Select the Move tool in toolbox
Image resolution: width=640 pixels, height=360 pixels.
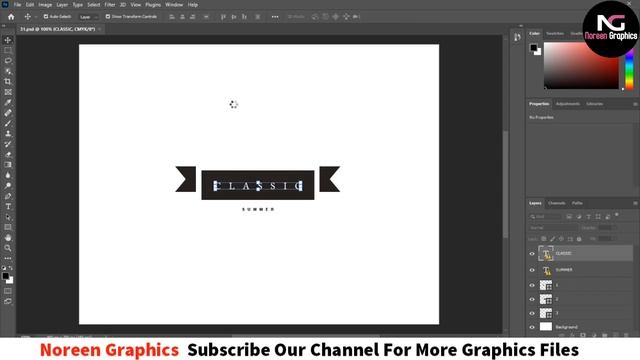tap(8, 40)
